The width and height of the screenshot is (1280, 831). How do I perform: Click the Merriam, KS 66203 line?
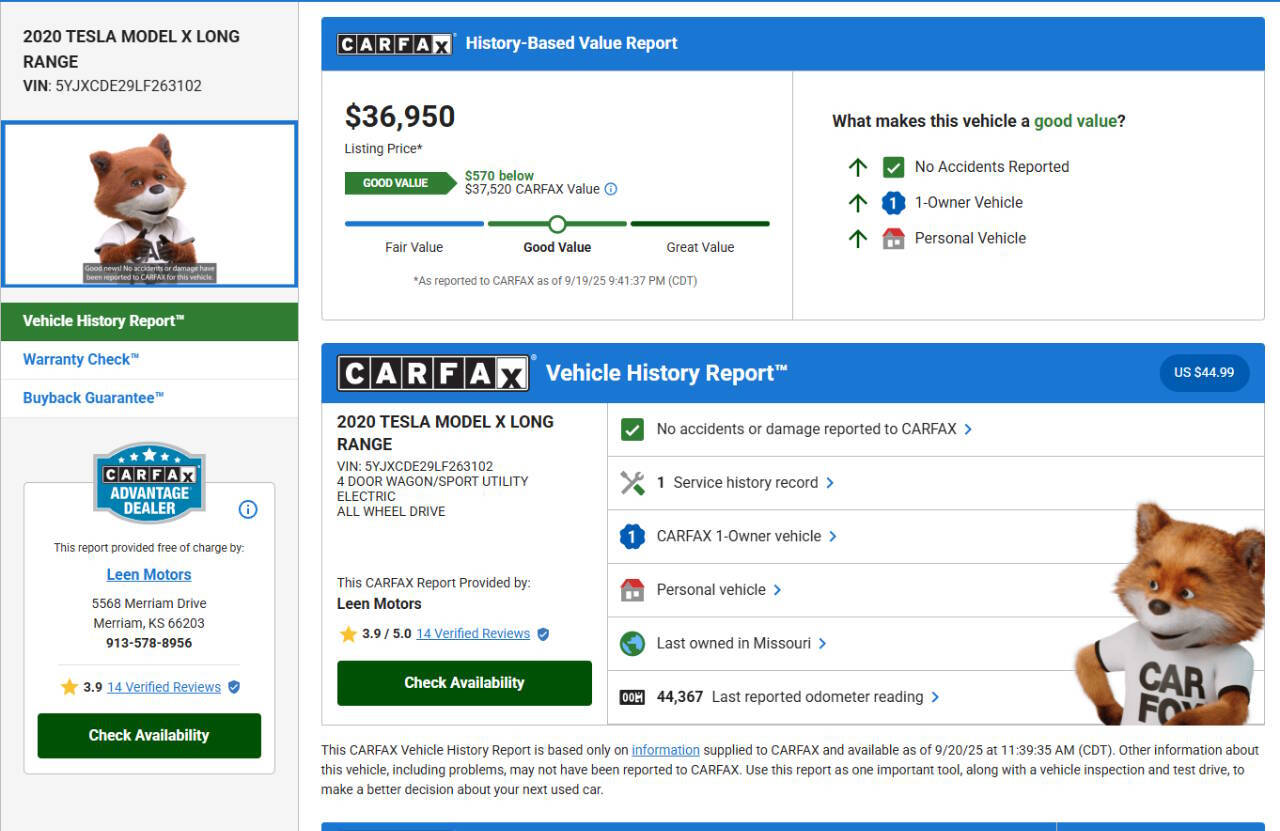point(149,623)
